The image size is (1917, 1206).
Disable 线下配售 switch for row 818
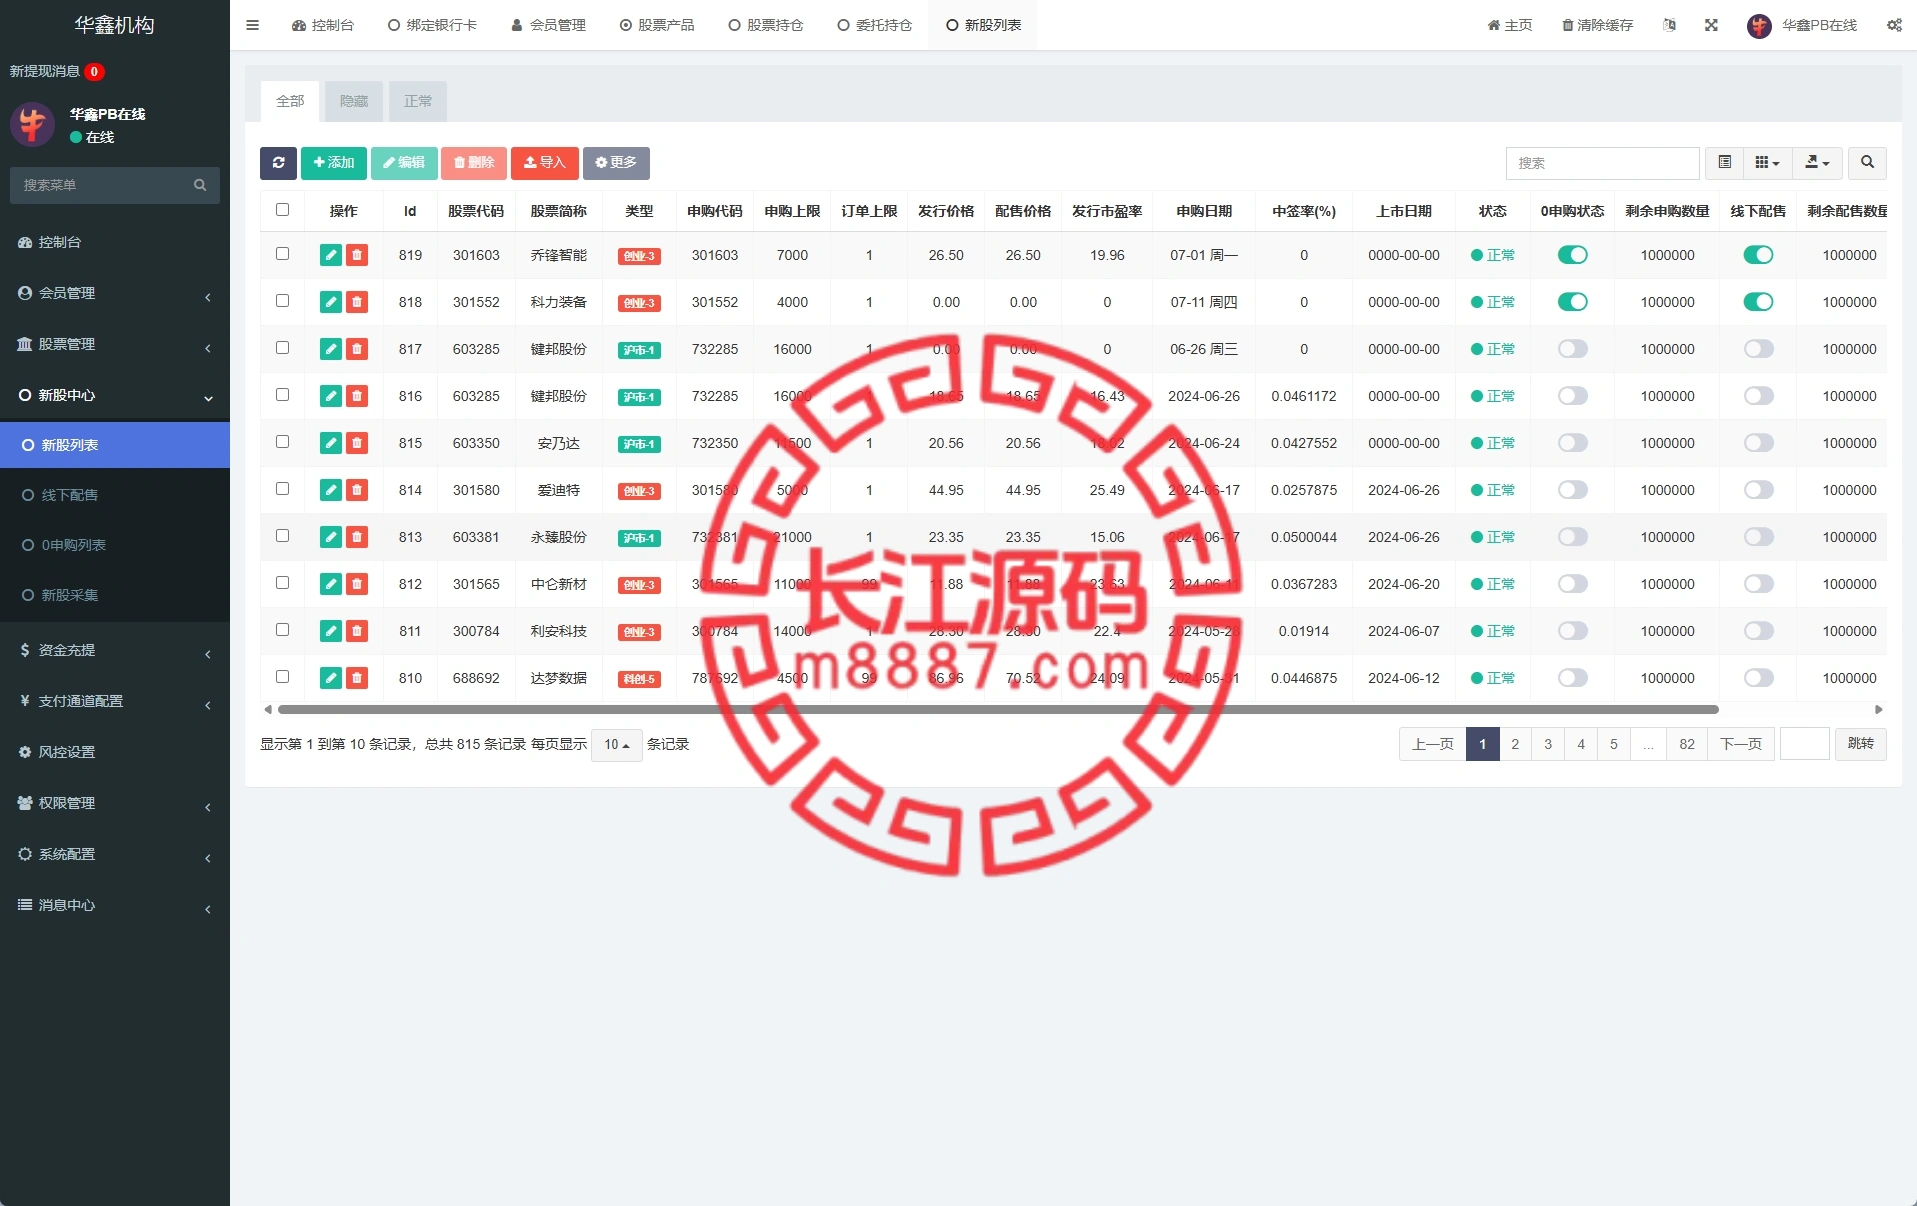(1758, 302)
